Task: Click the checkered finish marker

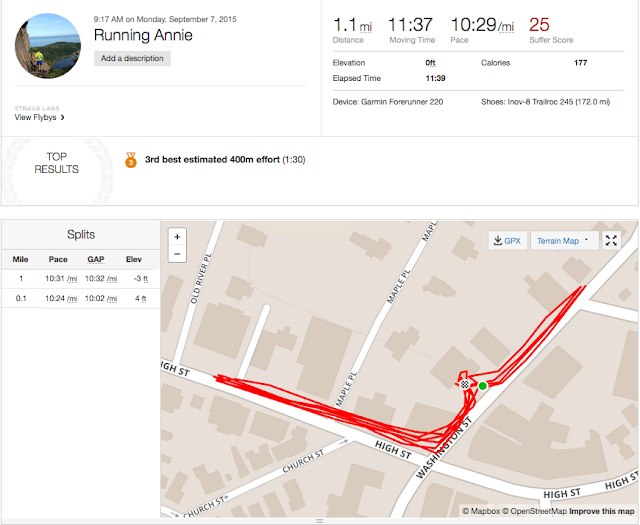Action: click(465, 383)
